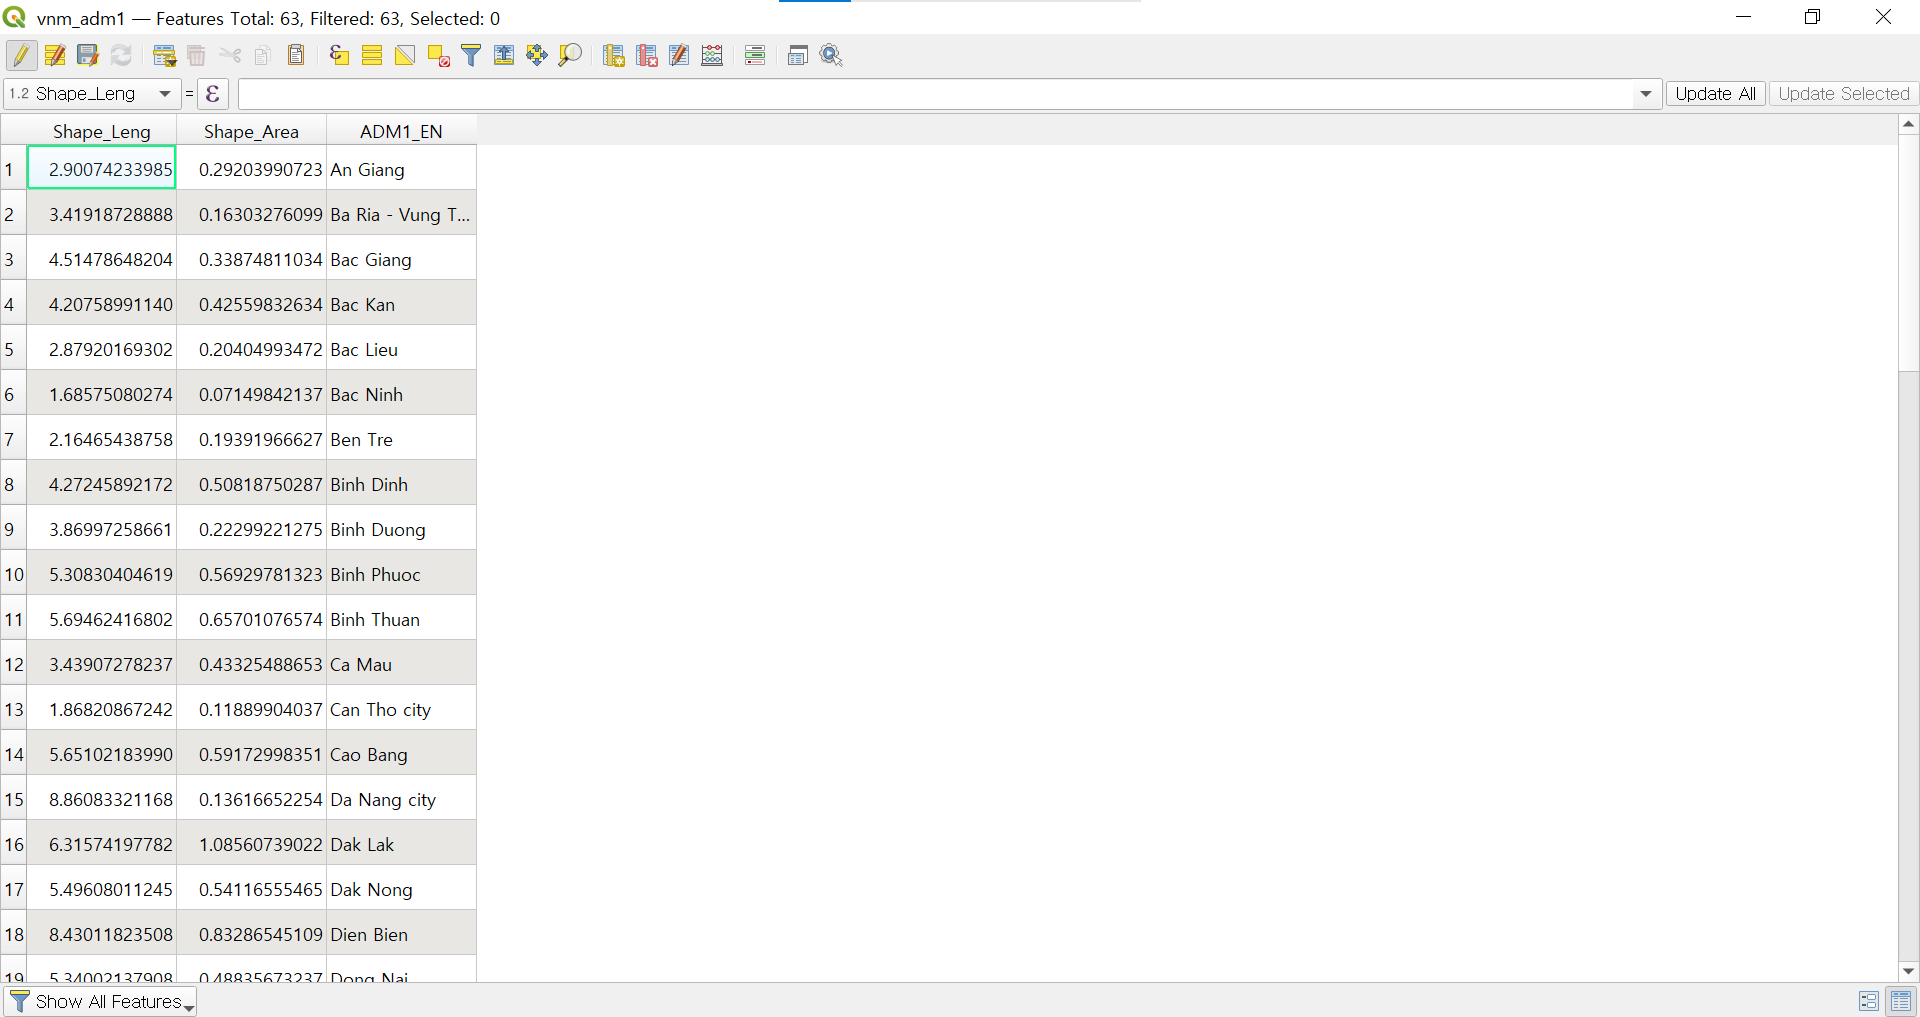Restore down the attribute table window
Image resolution: width=1920 pixels, height=1017 pixels.
1813,17
